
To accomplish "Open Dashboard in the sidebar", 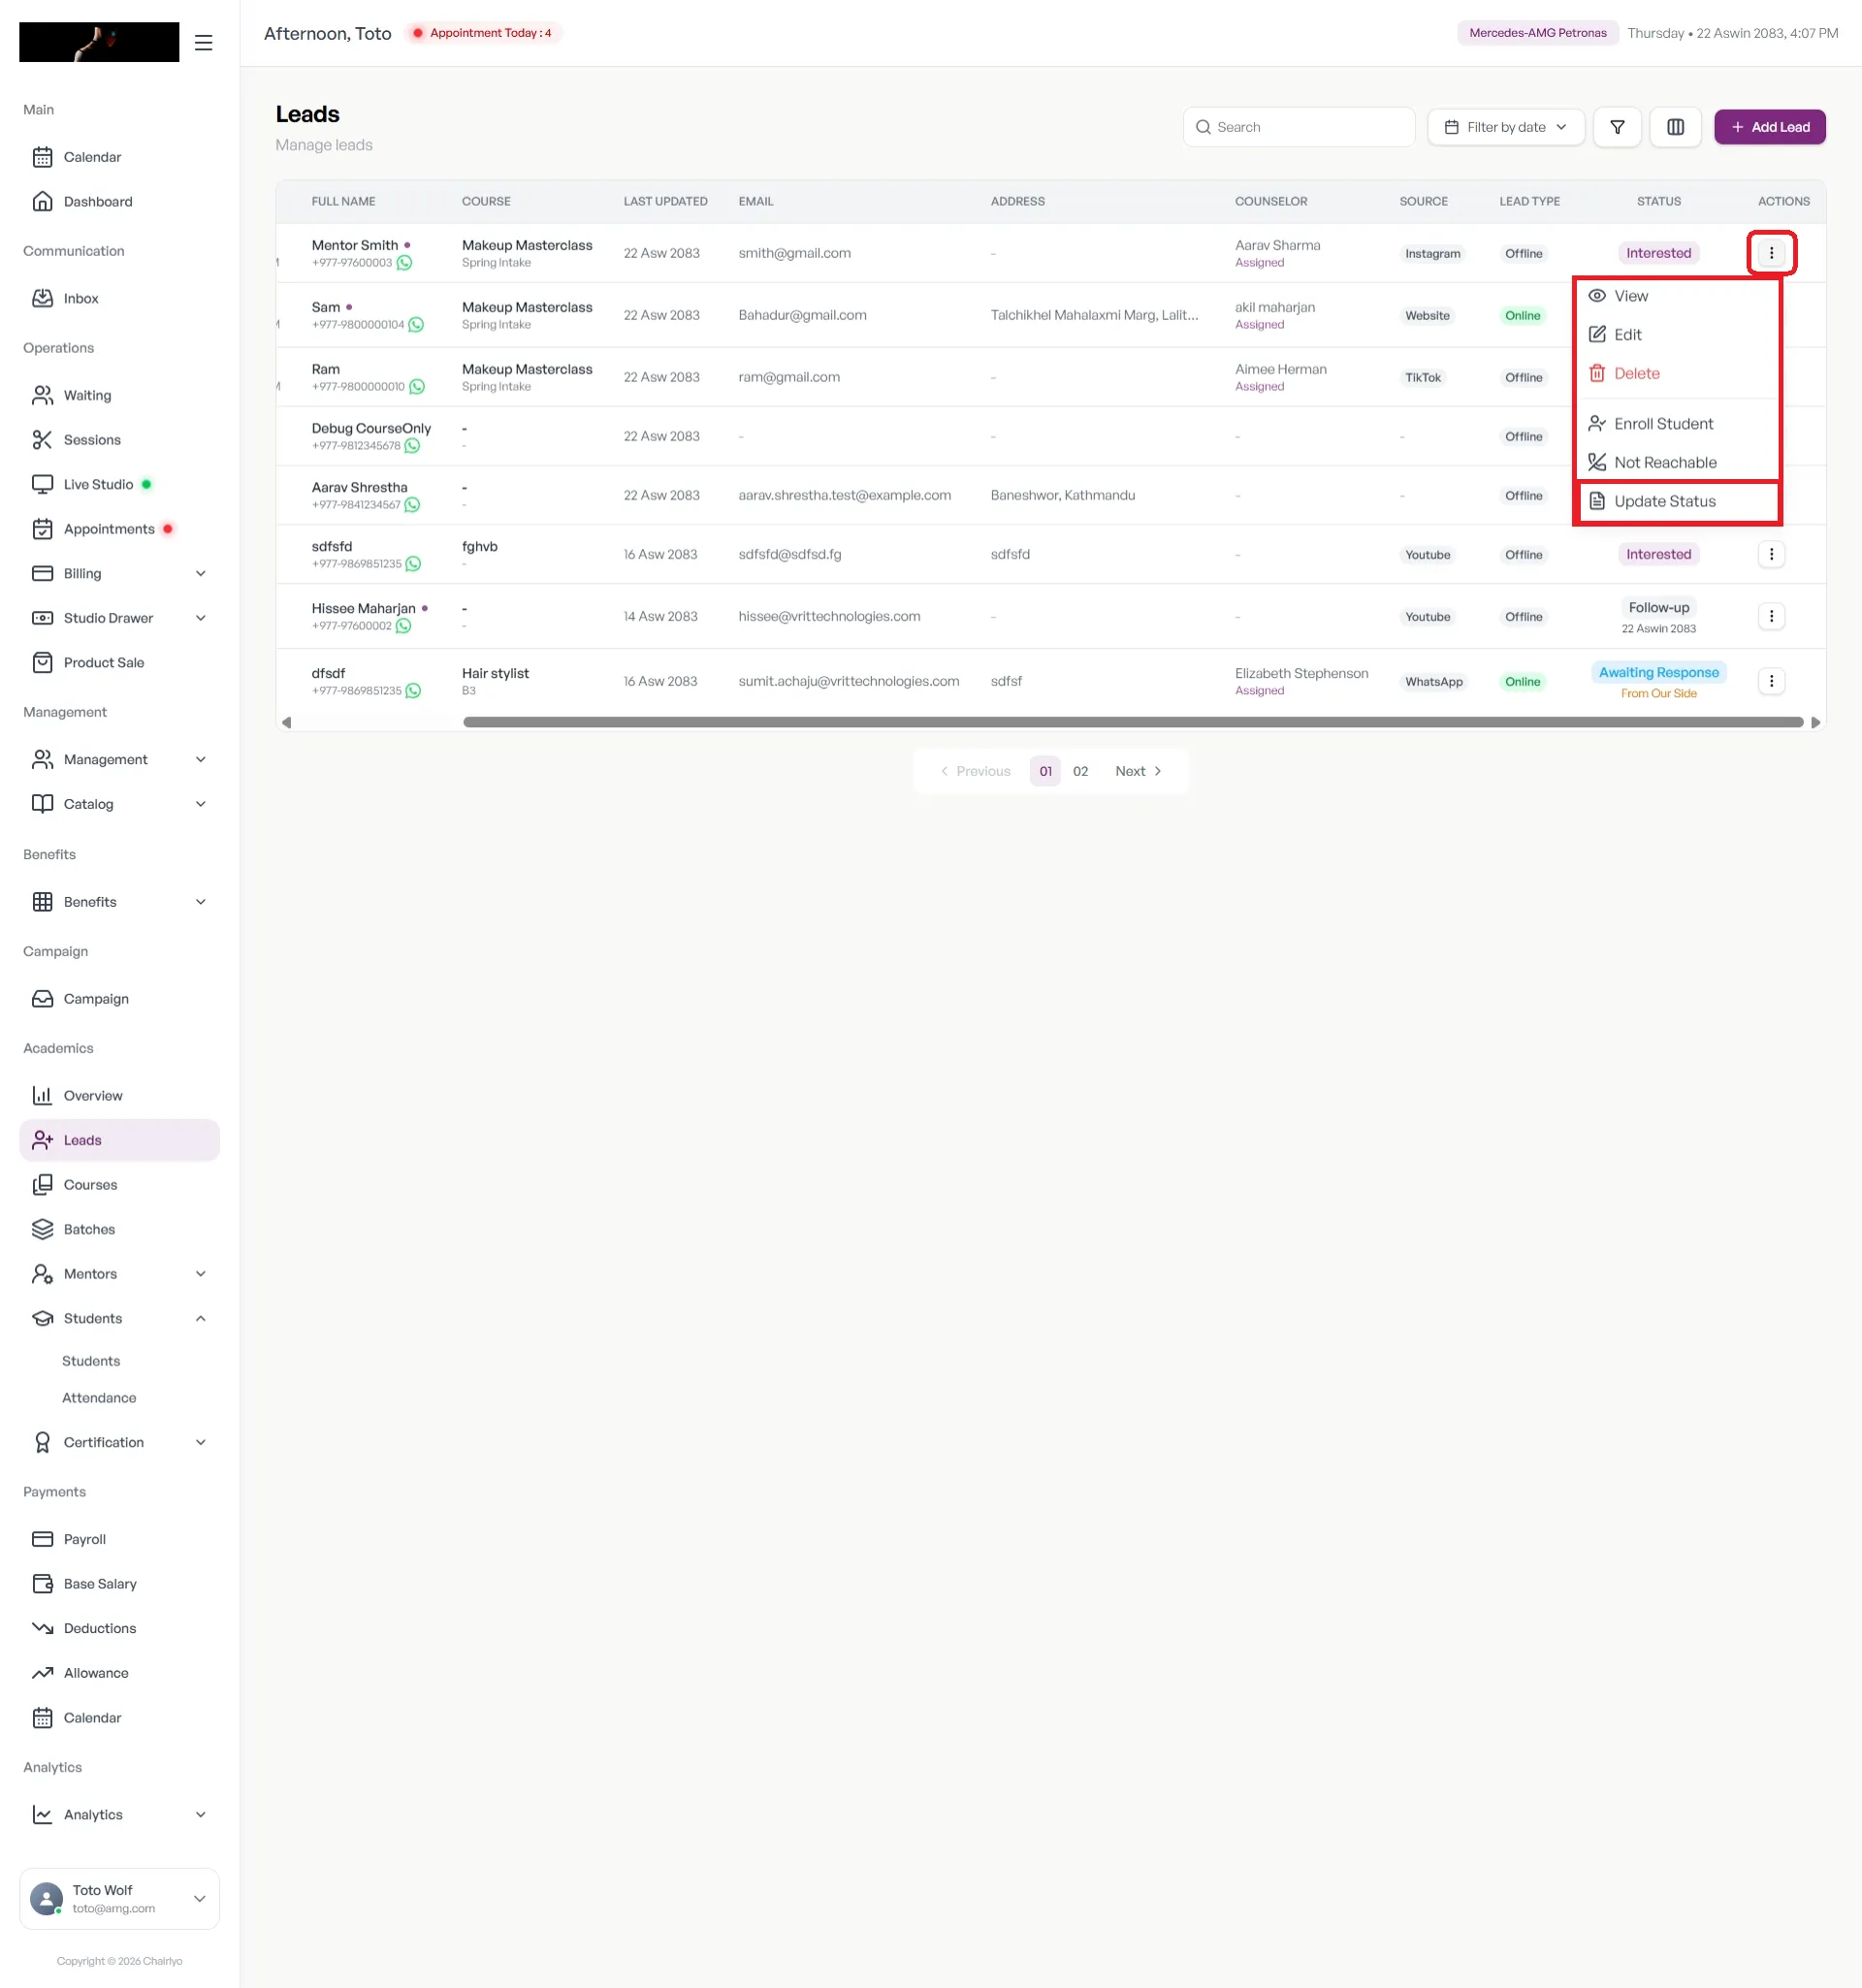I will [x=119, y=201].
